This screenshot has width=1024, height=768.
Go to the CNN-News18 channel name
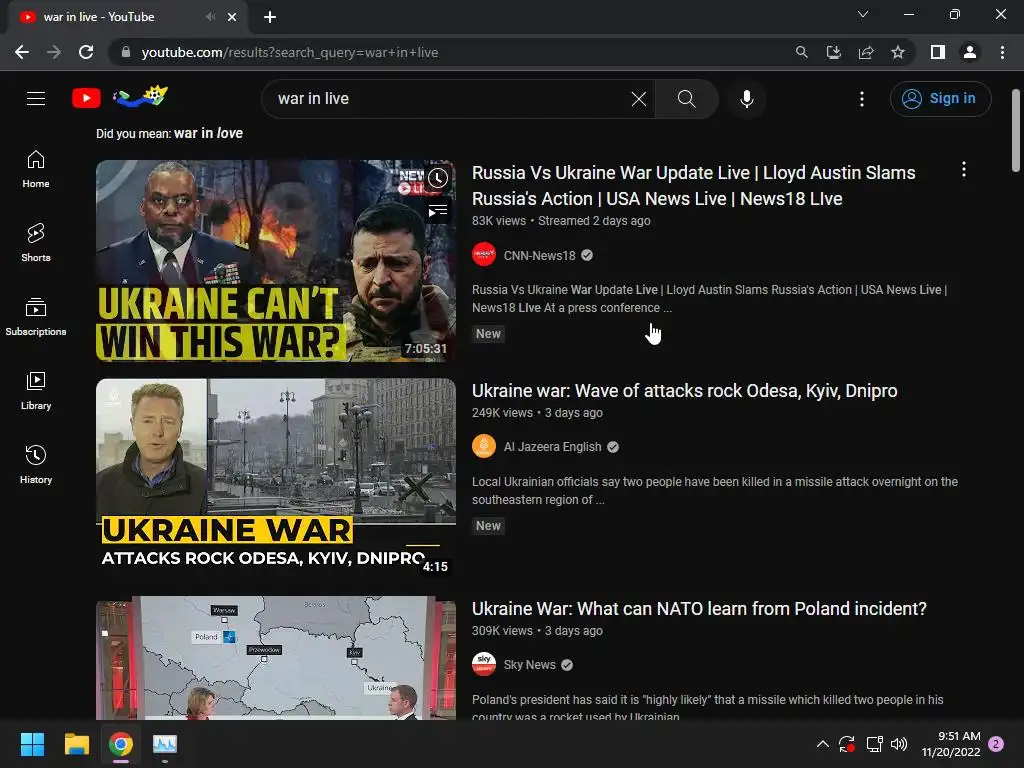[x=539, y=255]
